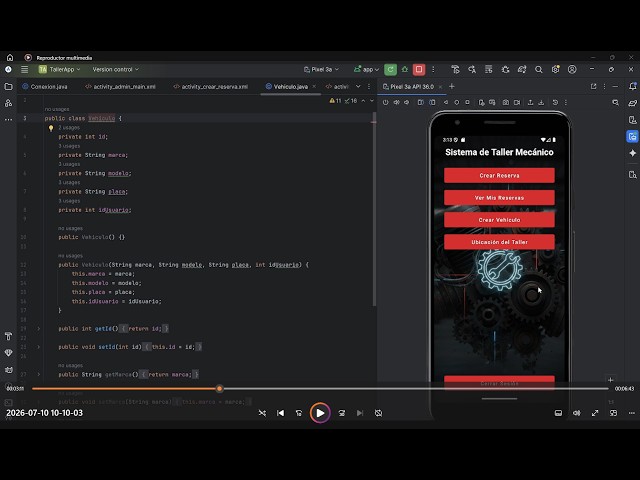Open the Logcat icon in left sidebar

click(x=8, y=370)
